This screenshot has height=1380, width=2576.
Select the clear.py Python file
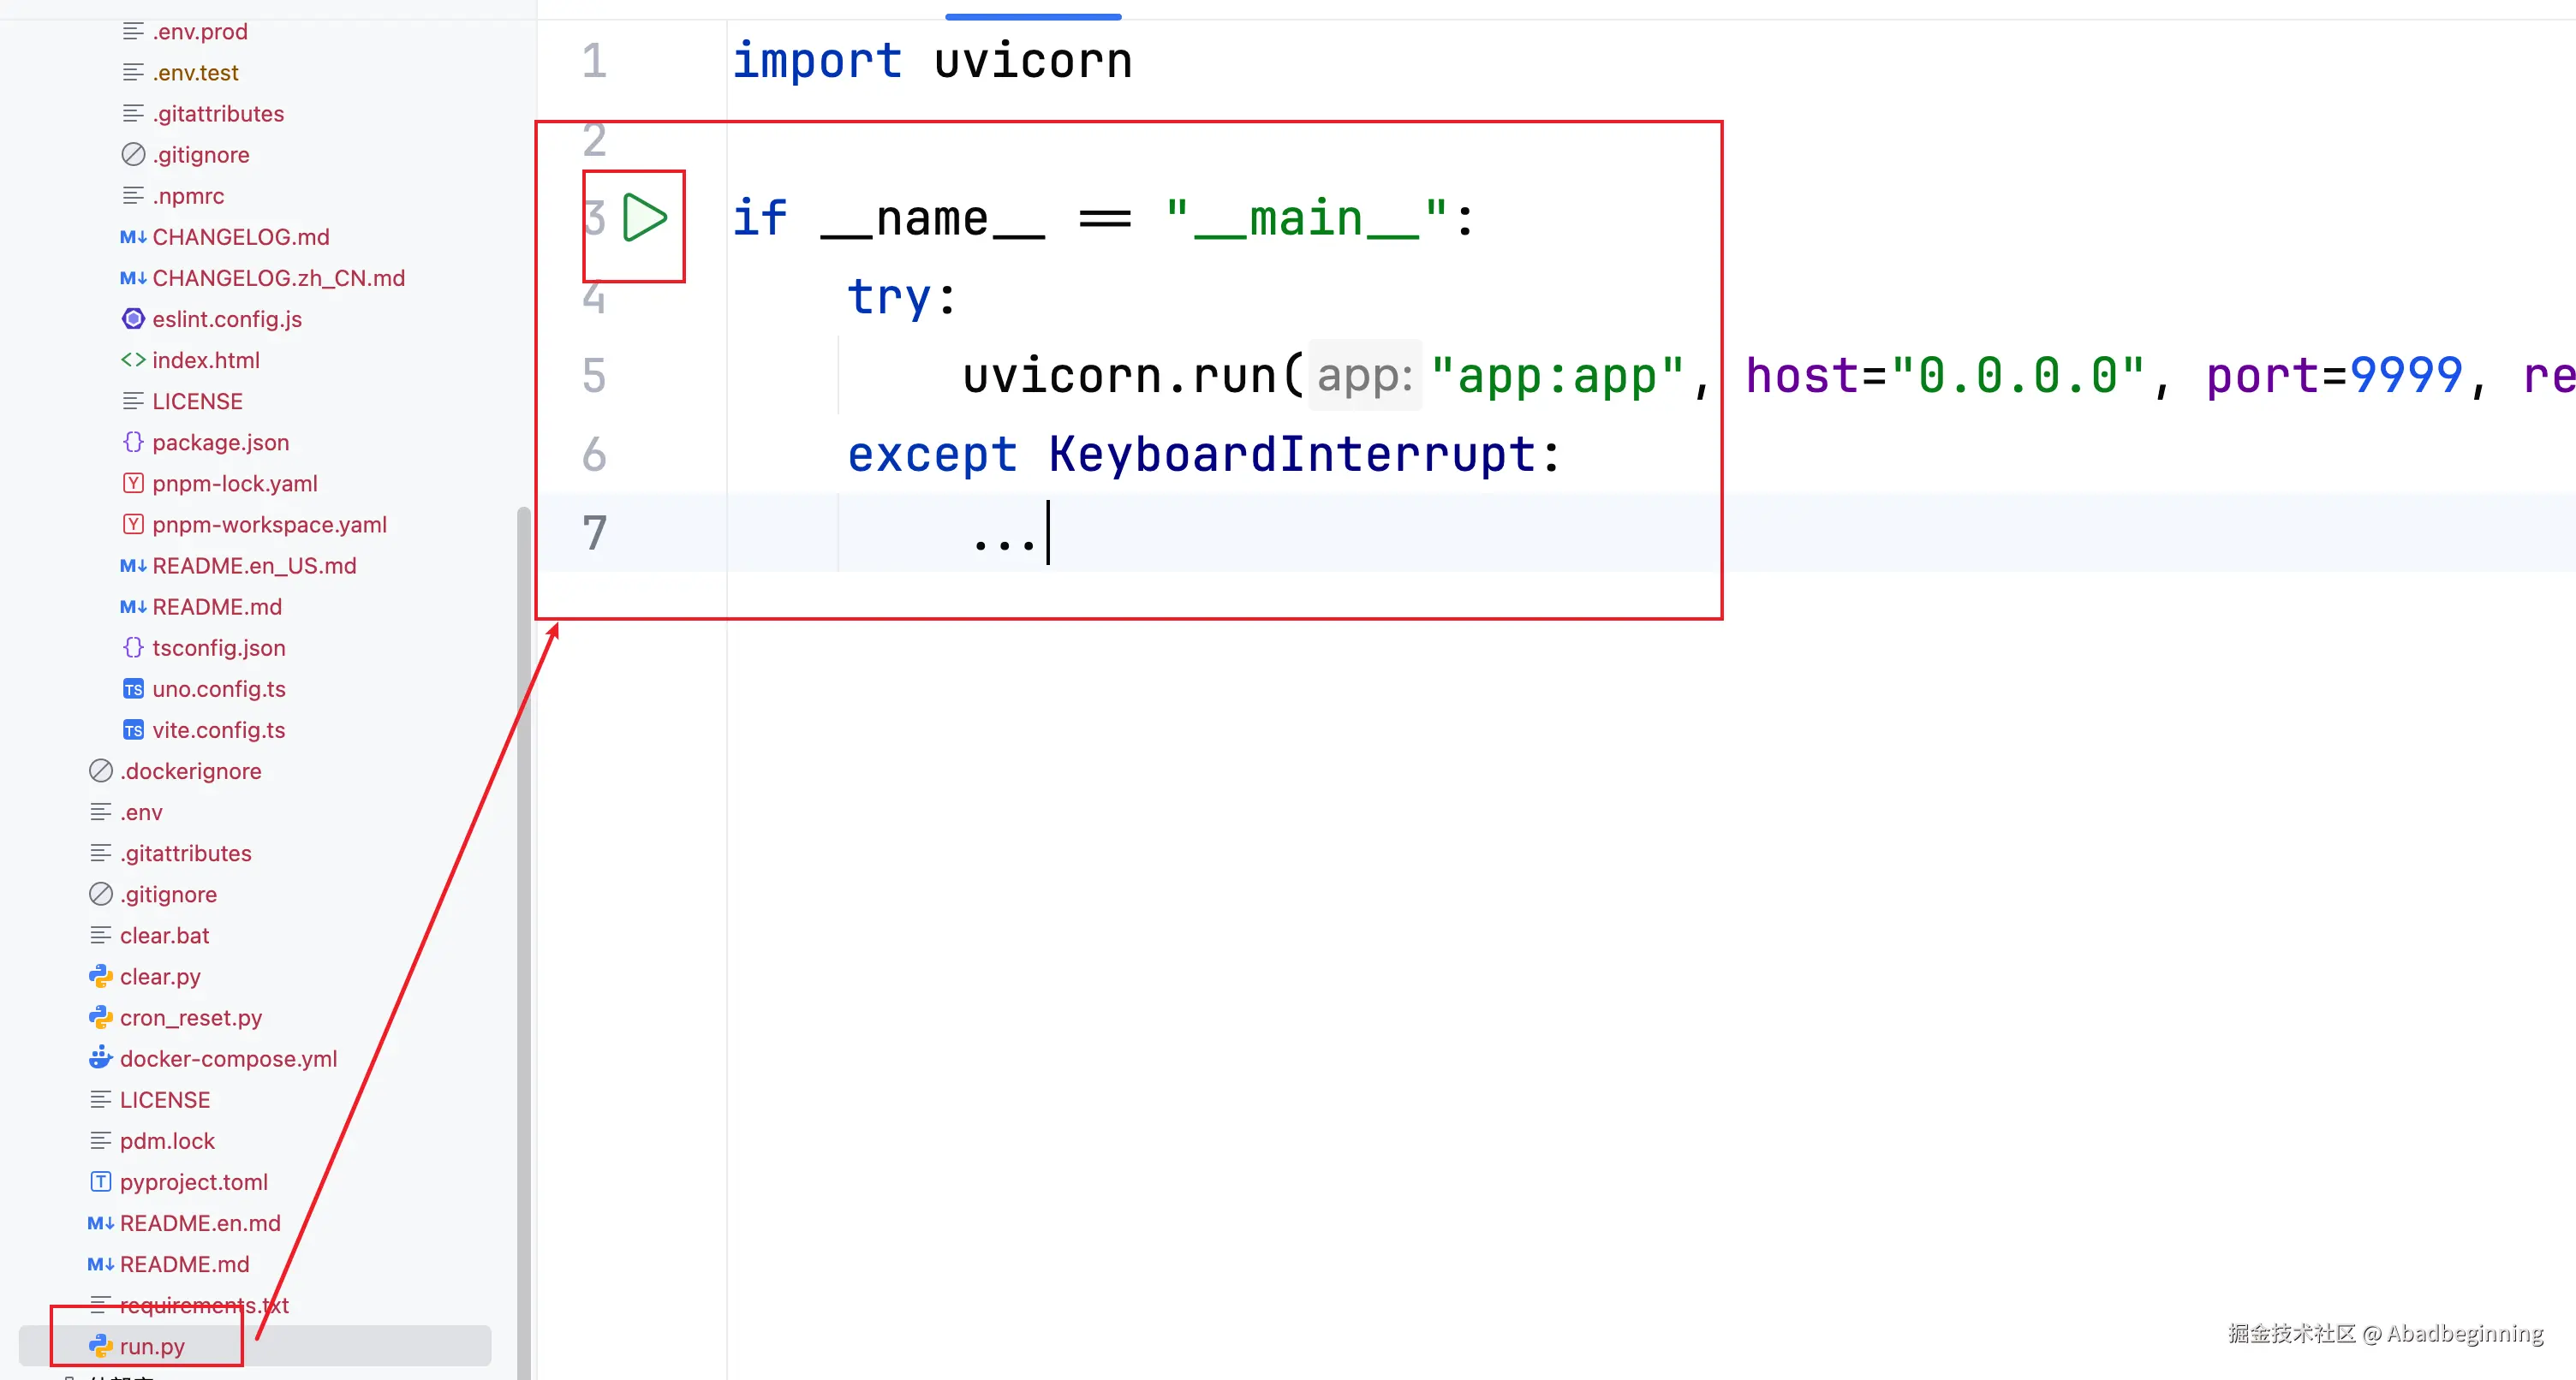pyautogui.click(x=160, y=976)
